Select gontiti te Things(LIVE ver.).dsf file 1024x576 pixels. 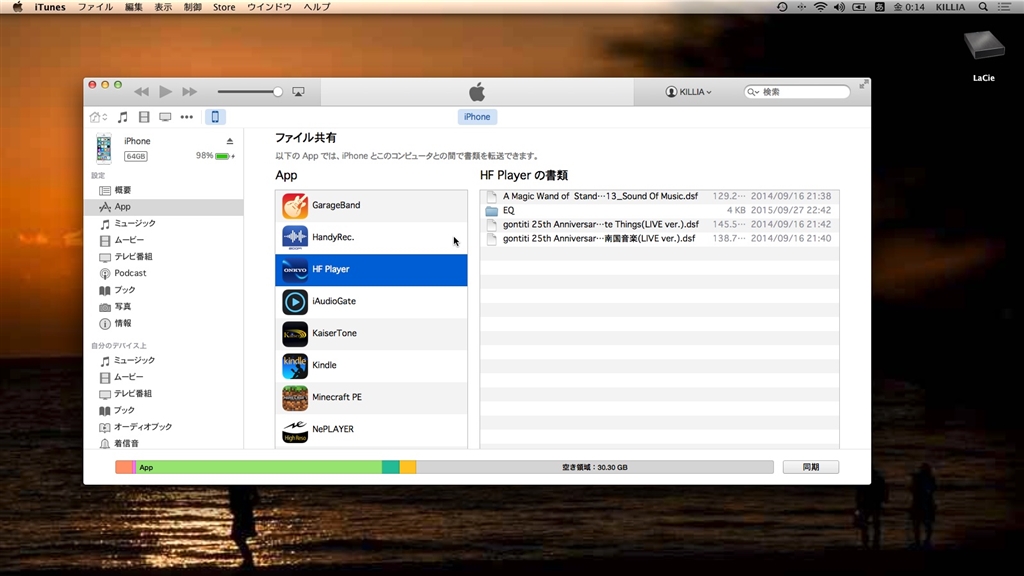[x=660, y=225]
